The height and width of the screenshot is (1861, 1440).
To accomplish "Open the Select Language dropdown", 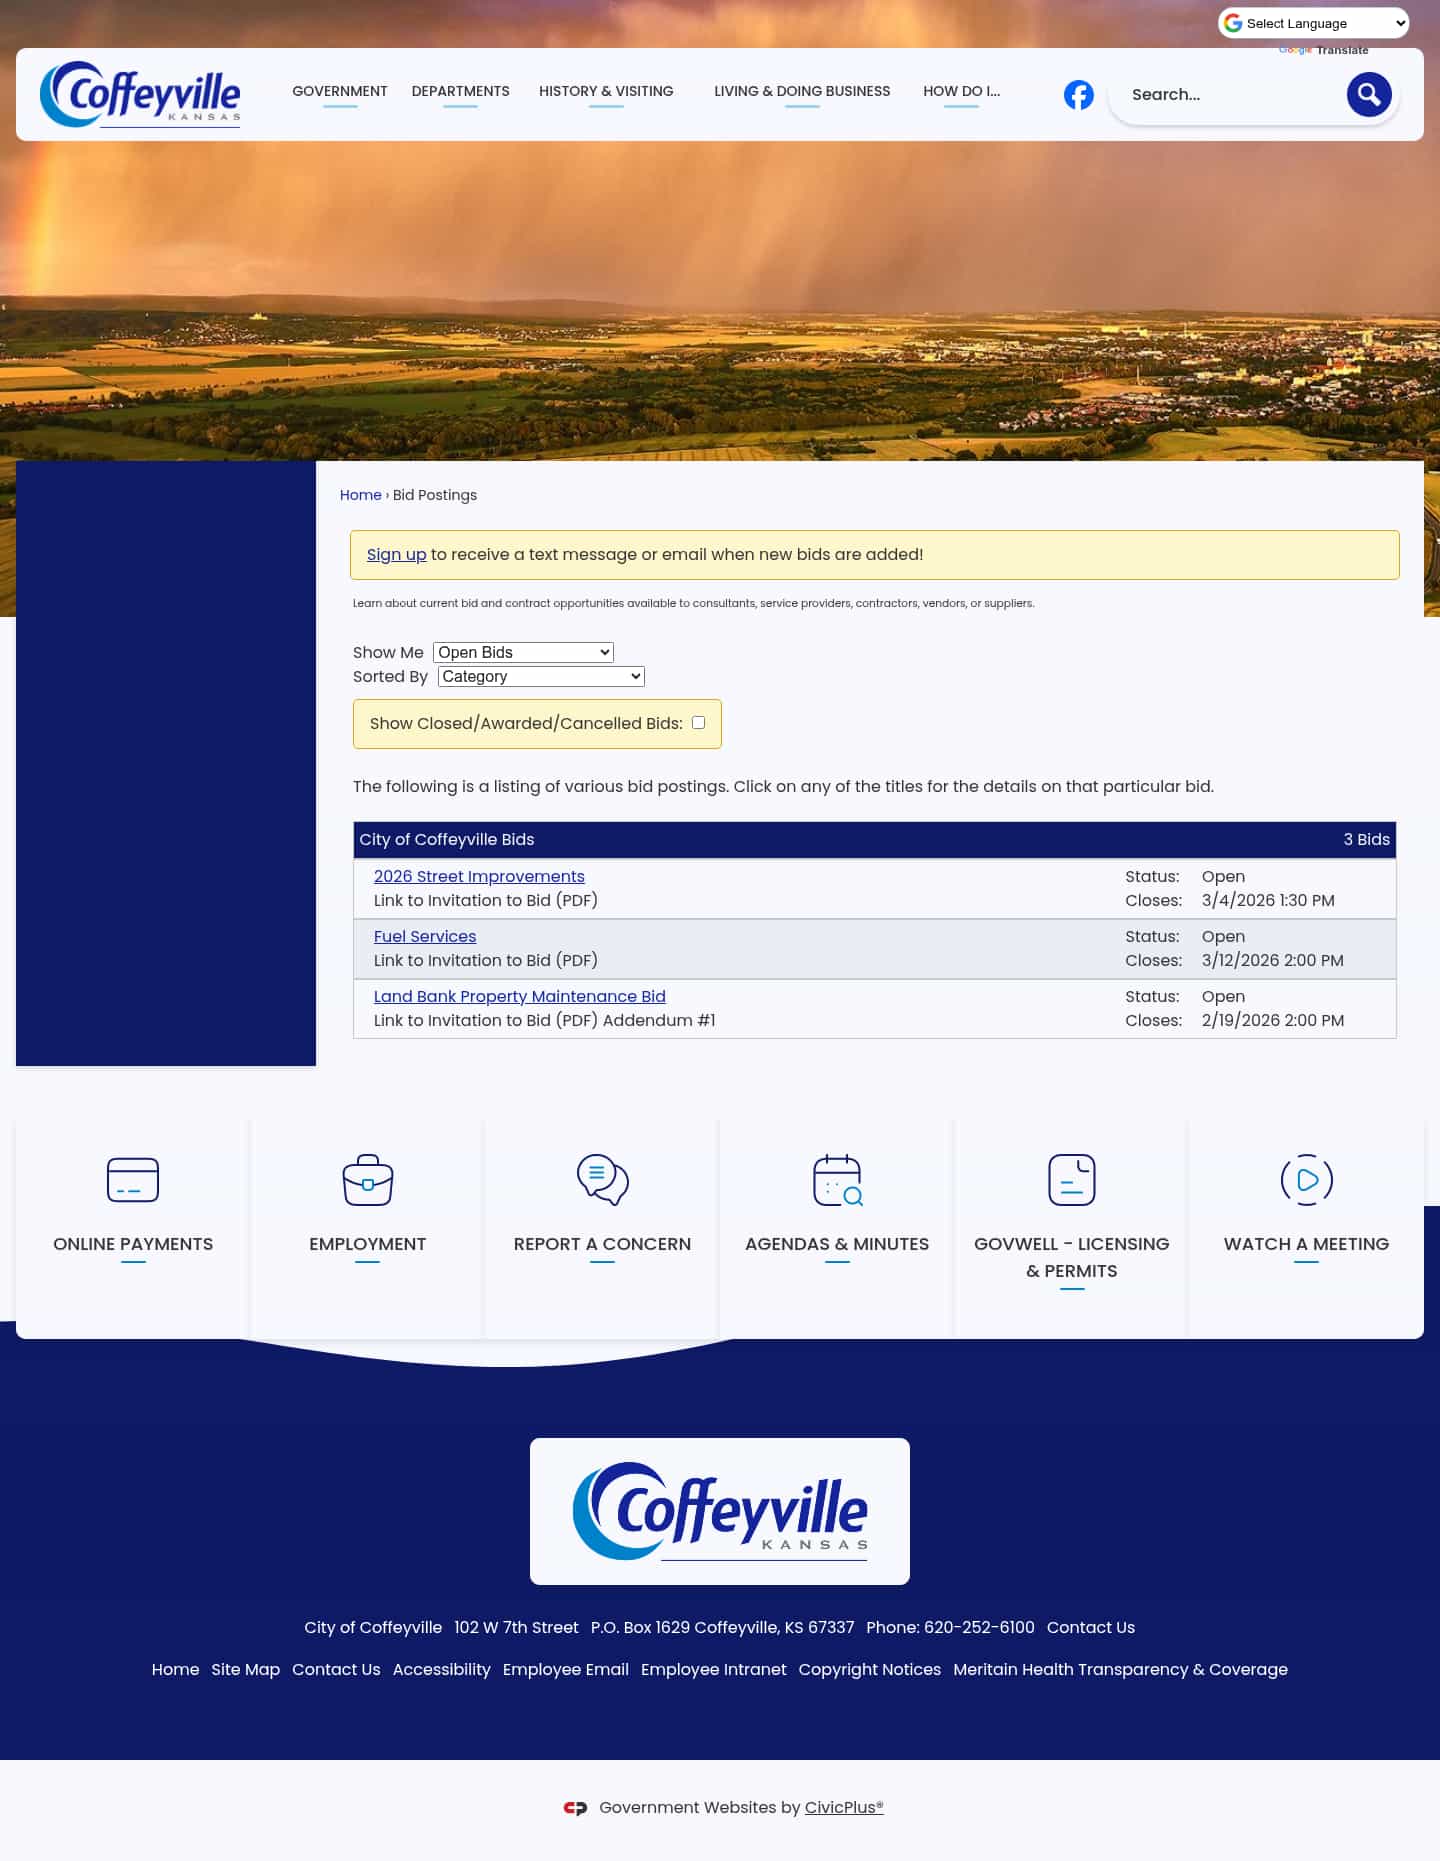I will [x=1314, y=23].
